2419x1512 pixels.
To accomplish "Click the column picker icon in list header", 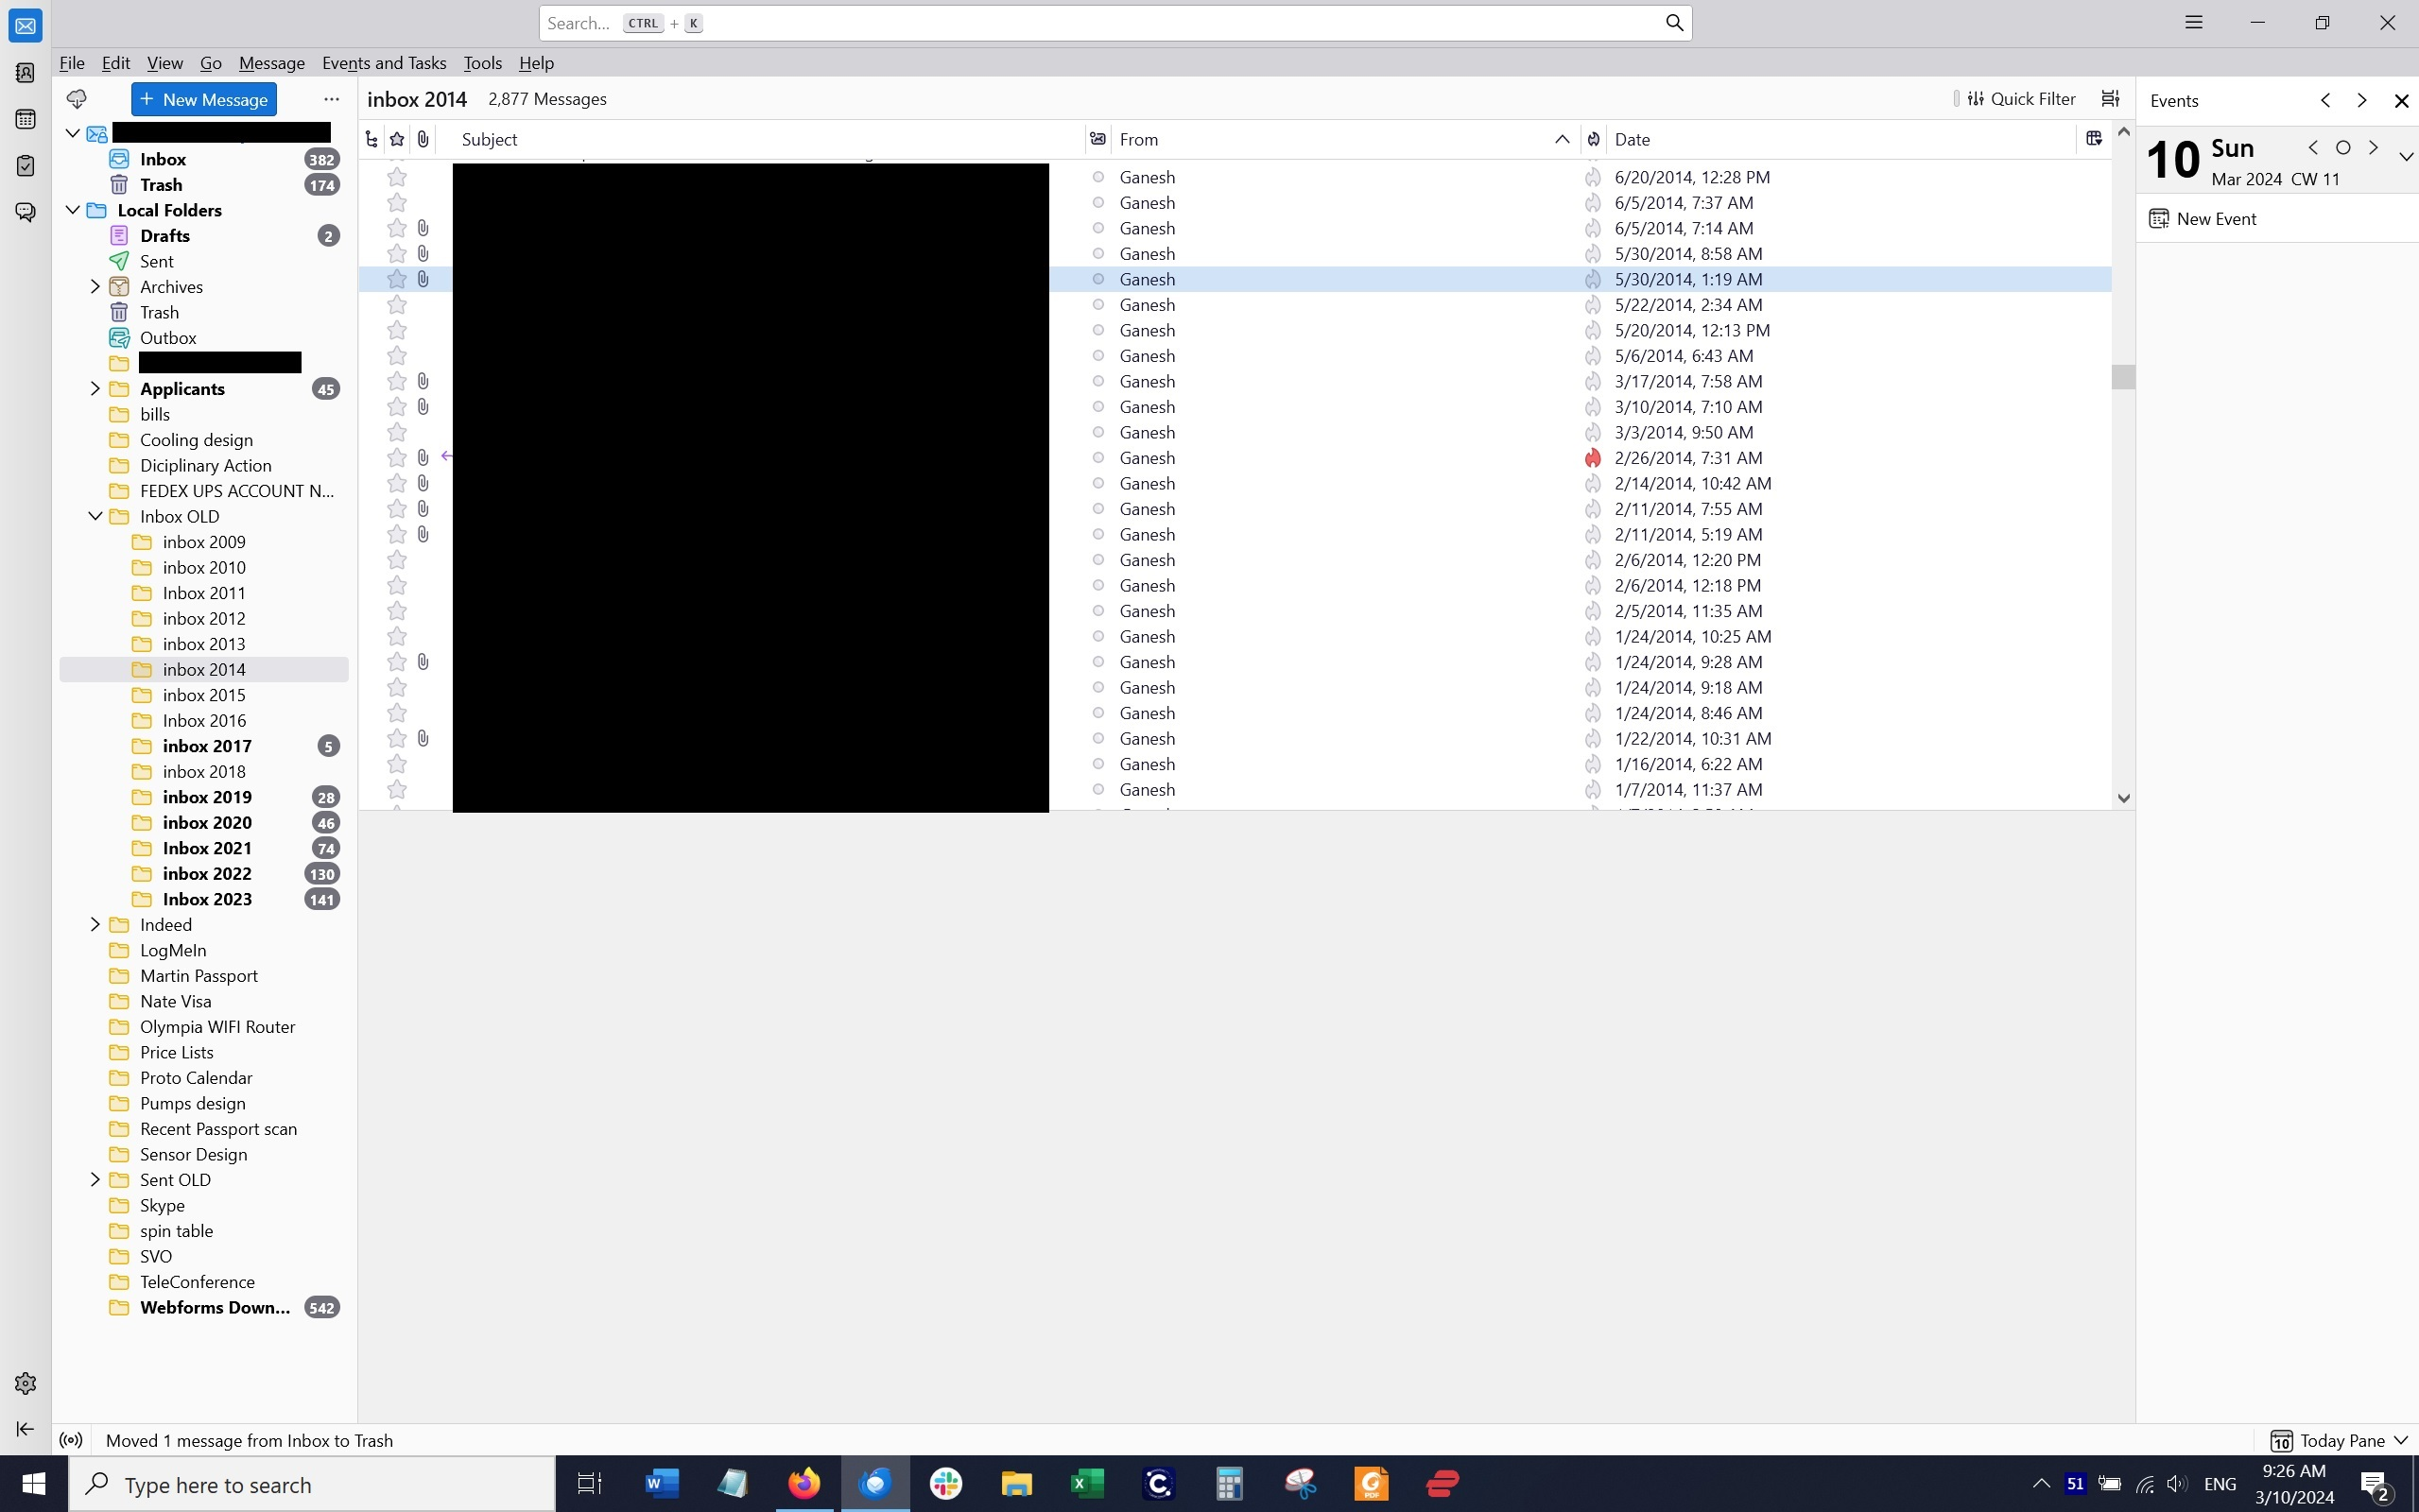I will [x=2094, y=139].
